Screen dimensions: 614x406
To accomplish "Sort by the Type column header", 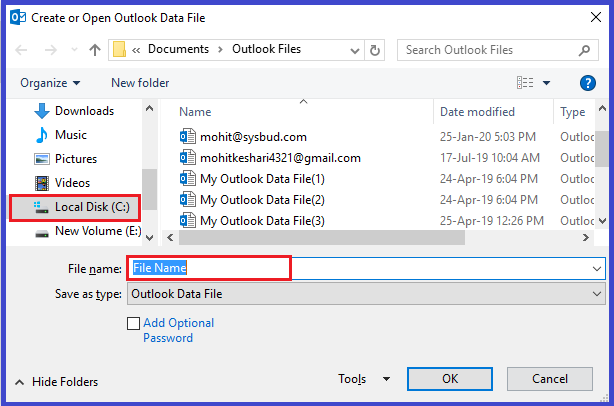I will (572, 112).
